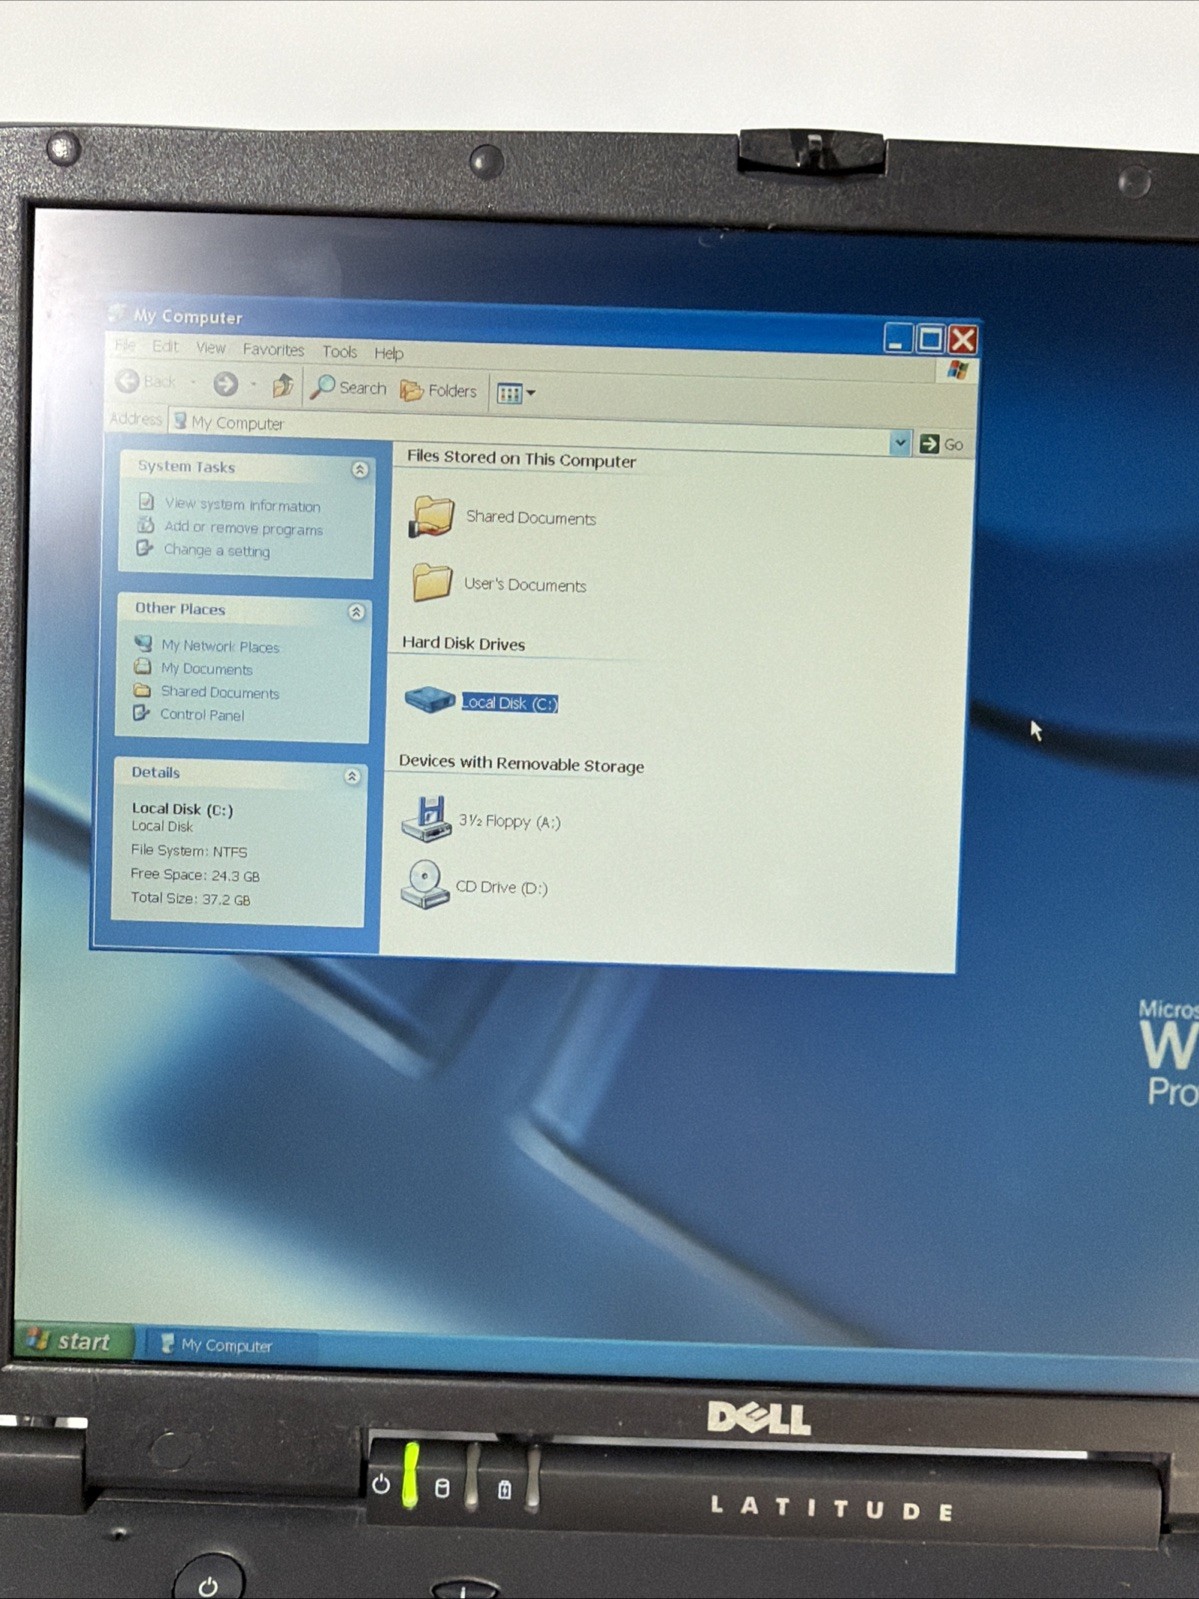Open My Network Places link
1199x1599 pixels.
click(x=220, y=646)
